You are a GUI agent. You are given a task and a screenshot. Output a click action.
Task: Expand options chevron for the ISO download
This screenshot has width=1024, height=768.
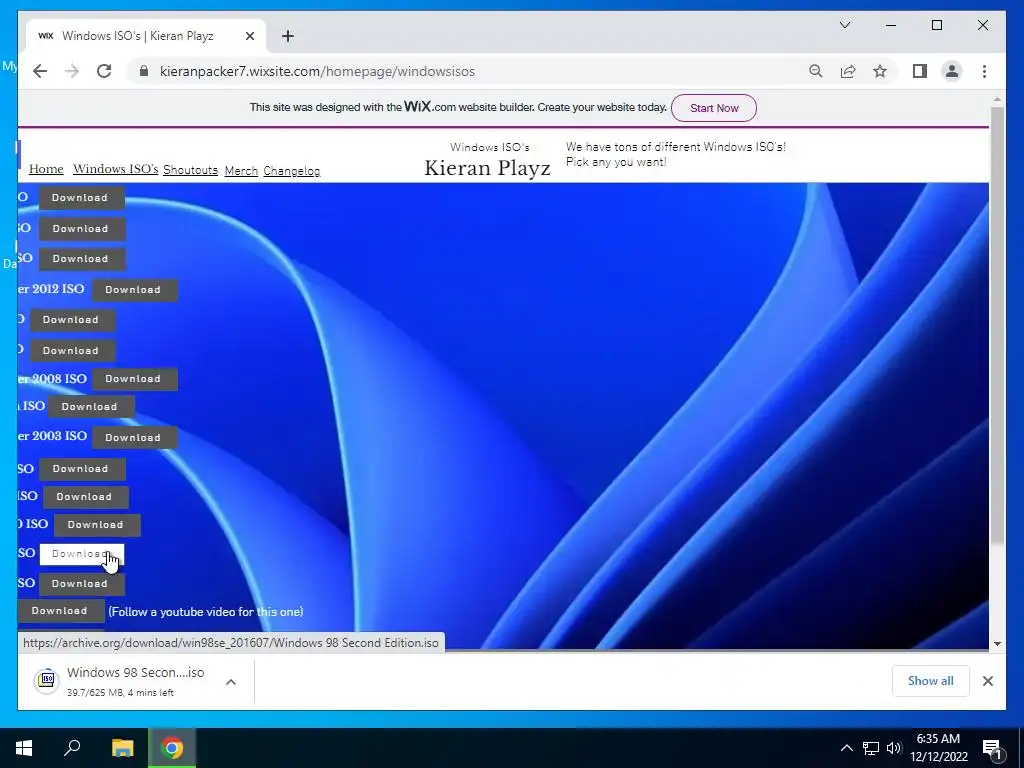pyautogui.click(x=231, y=682)
